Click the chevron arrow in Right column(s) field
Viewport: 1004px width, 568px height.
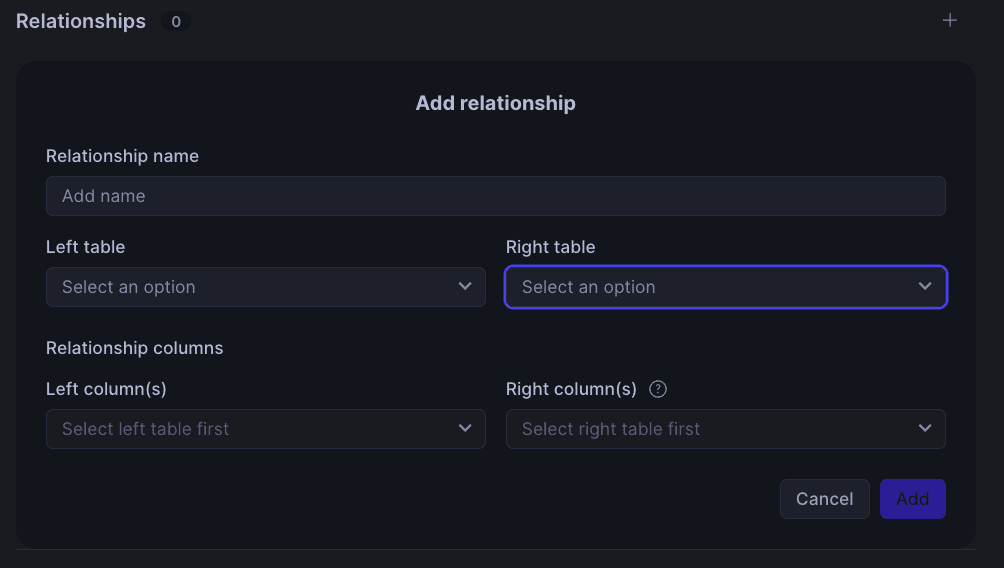[925, 428]
